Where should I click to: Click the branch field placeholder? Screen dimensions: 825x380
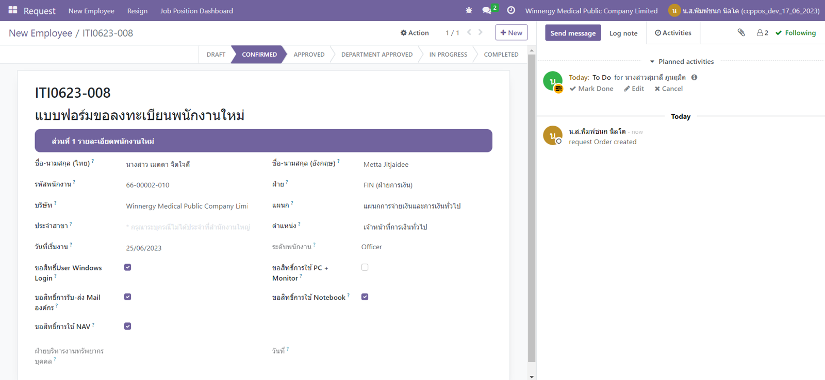[x=188, y=227]
